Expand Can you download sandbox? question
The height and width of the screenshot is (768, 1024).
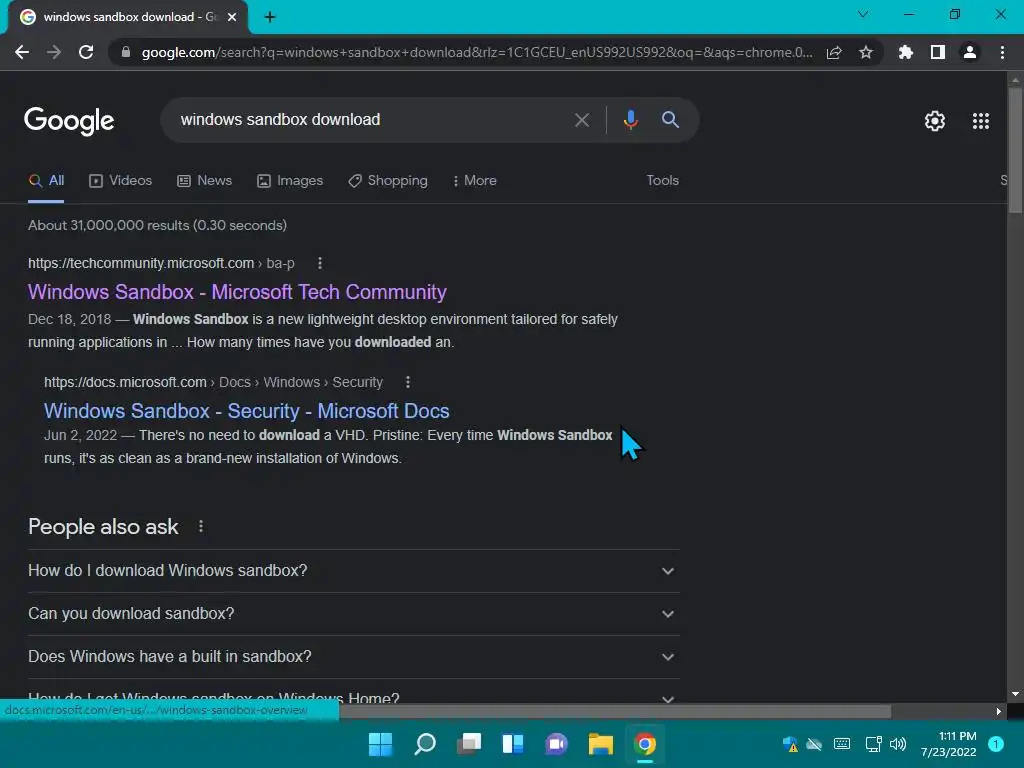[x=353, y=614]
